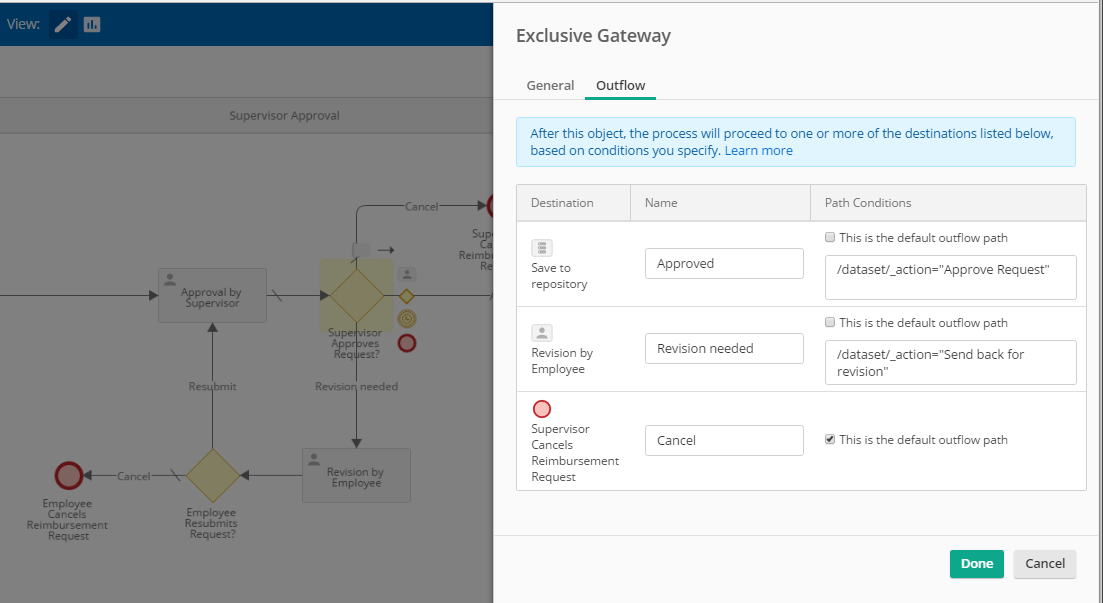Click the Approved name input field
The height and width of the screenshot is (603, 1103).
click(x=724, y=264)
